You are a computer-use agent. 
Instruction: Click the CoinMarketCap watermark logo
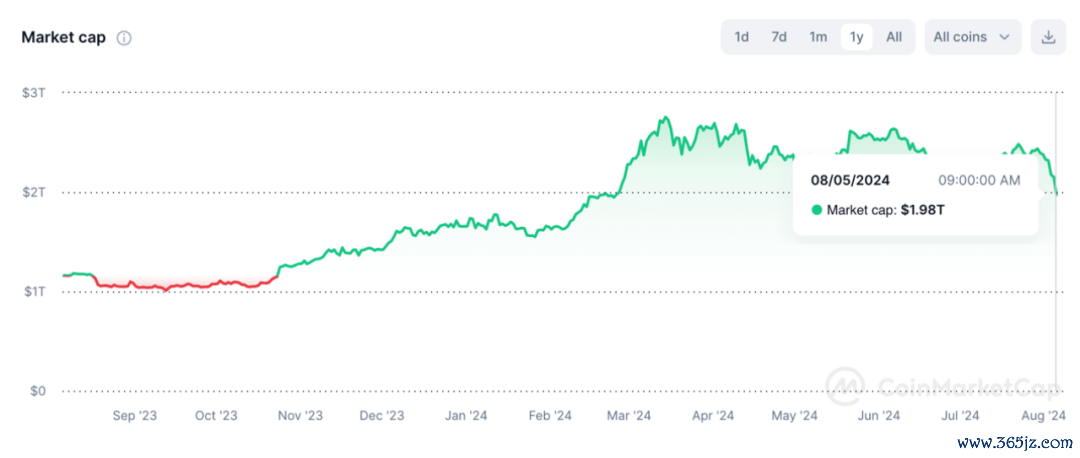[944, 382]
